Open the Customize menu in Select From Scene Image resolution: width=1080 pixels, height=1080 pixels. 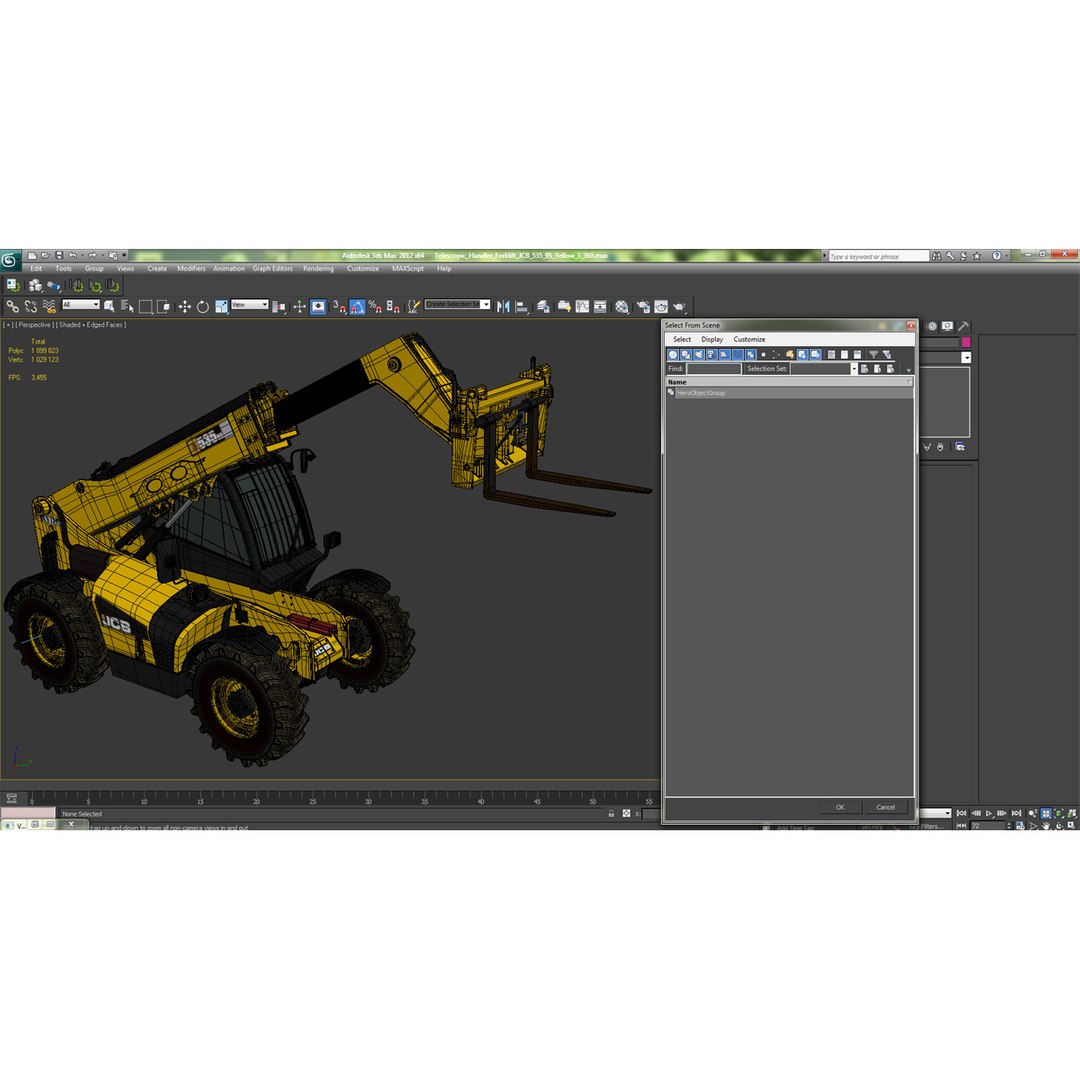[x=749, y=340]
